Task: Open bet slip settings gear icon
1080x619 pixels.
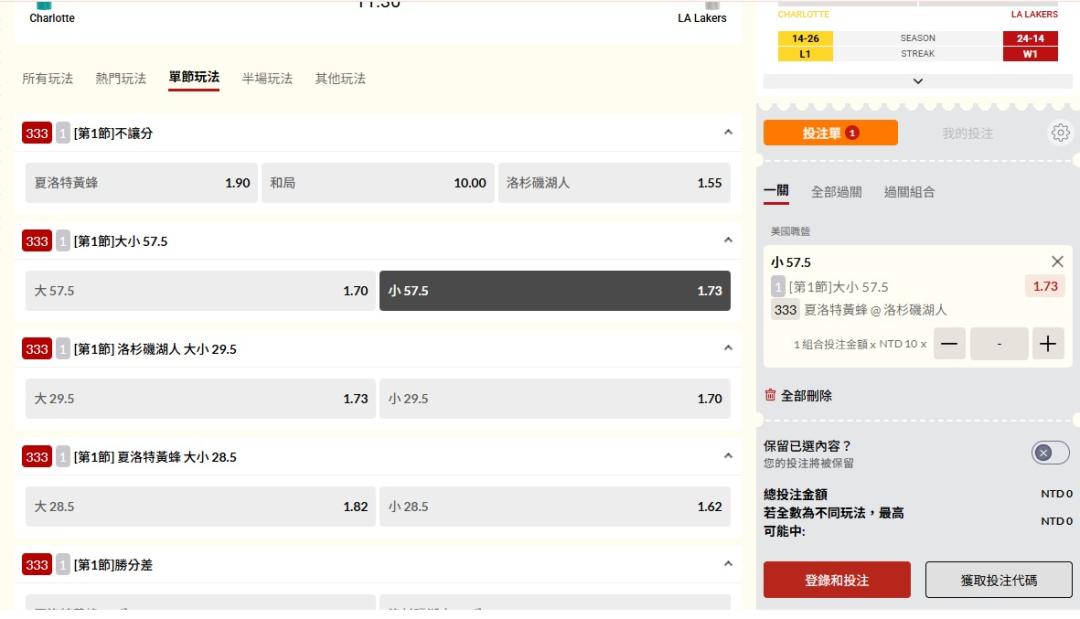Action: pos(1059,133)
